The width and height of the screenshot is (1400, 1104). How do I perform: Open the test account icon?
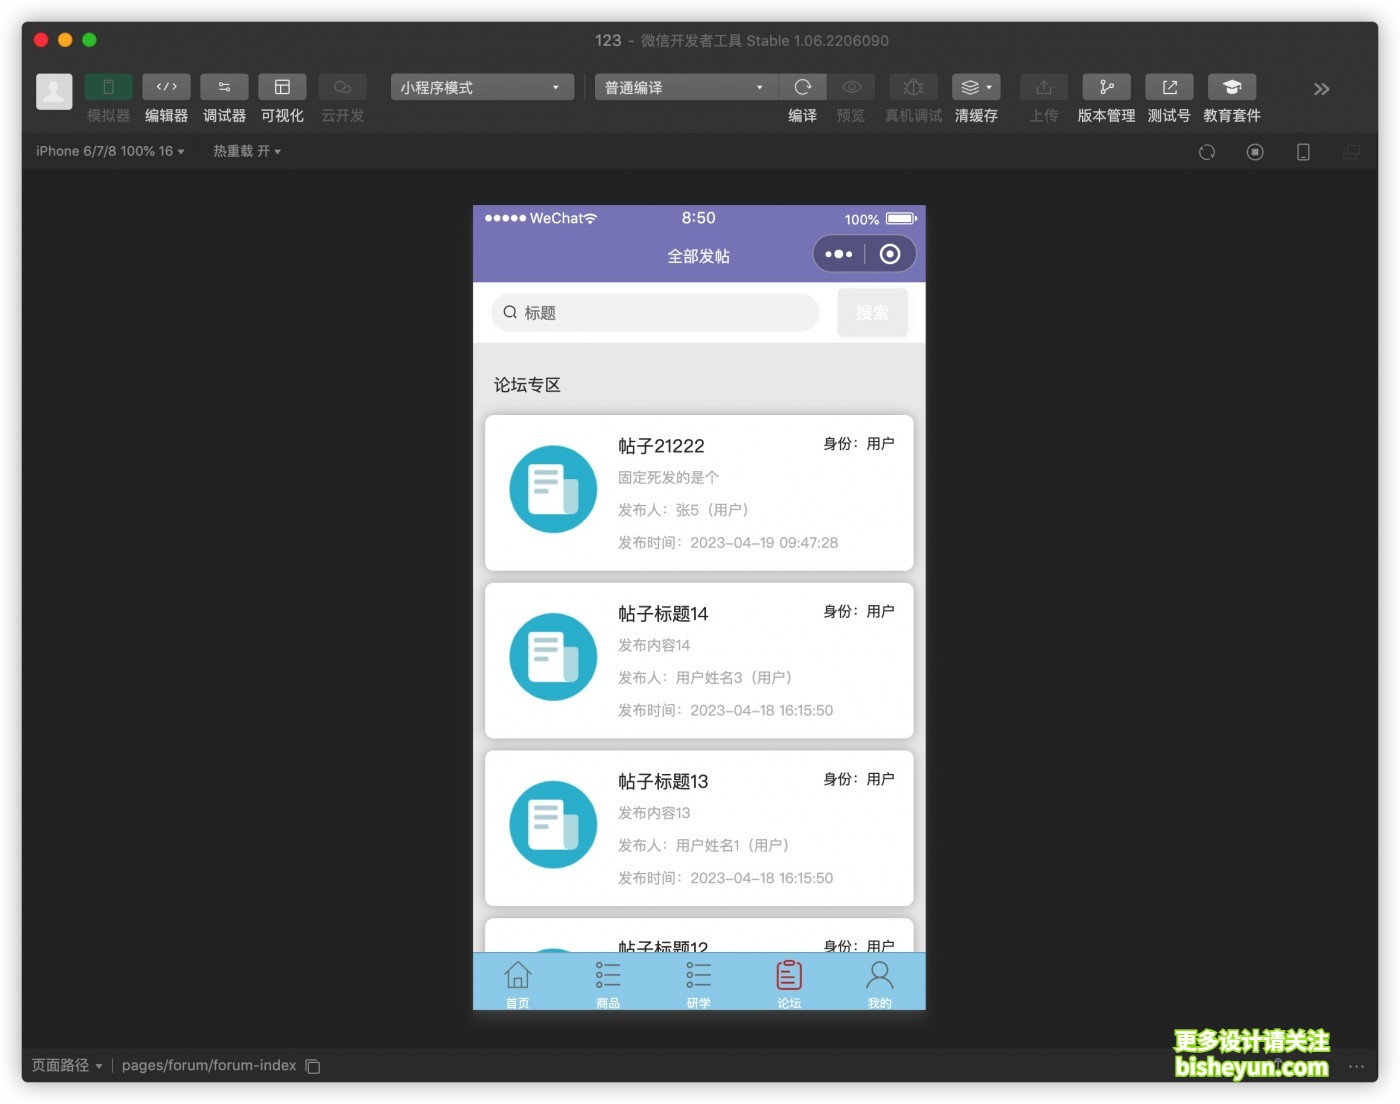pyautogui.click(x=1169, y=87)
